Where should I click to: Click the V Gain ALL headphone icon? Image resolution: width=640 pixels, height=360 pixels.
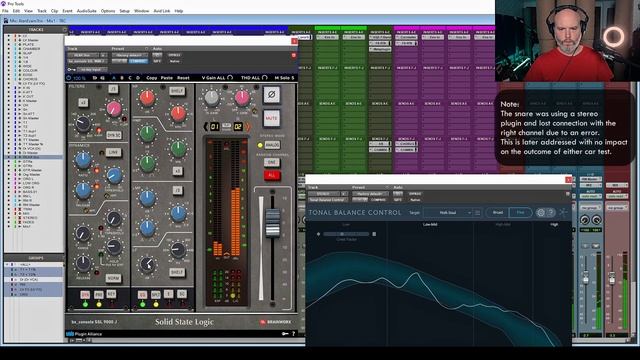[230, 78]
